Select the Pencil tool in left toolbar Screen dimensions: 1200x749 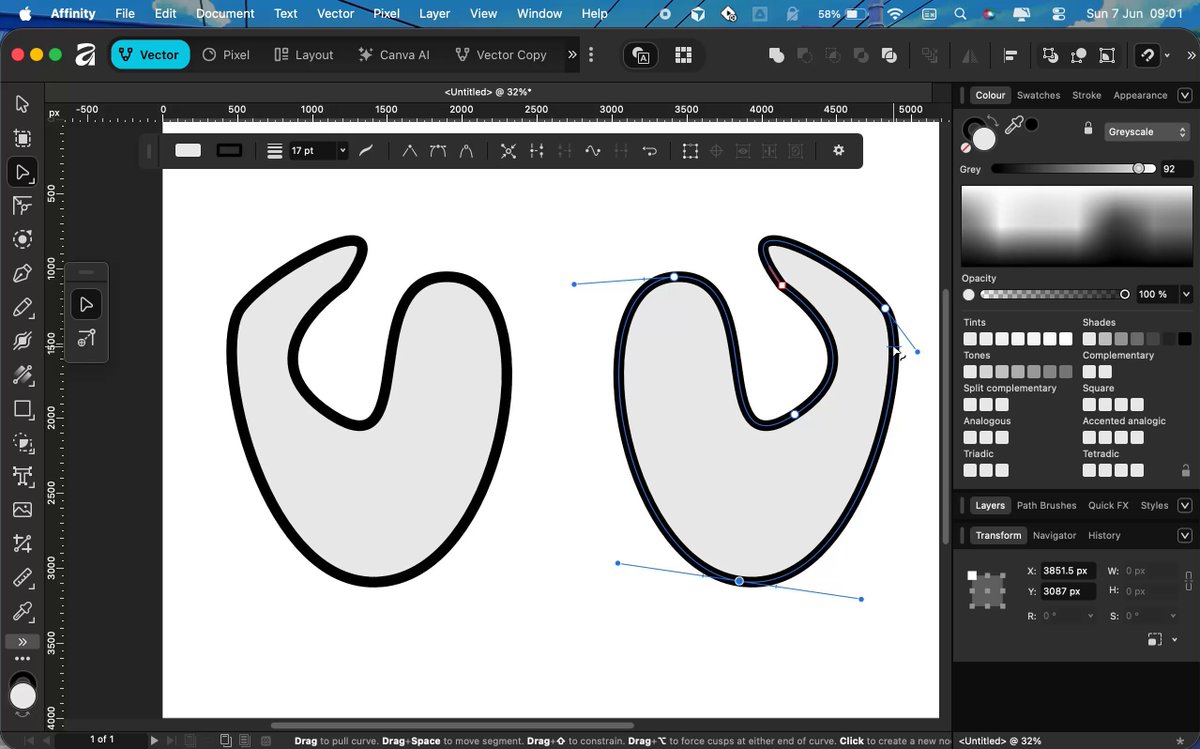[22, 307]
